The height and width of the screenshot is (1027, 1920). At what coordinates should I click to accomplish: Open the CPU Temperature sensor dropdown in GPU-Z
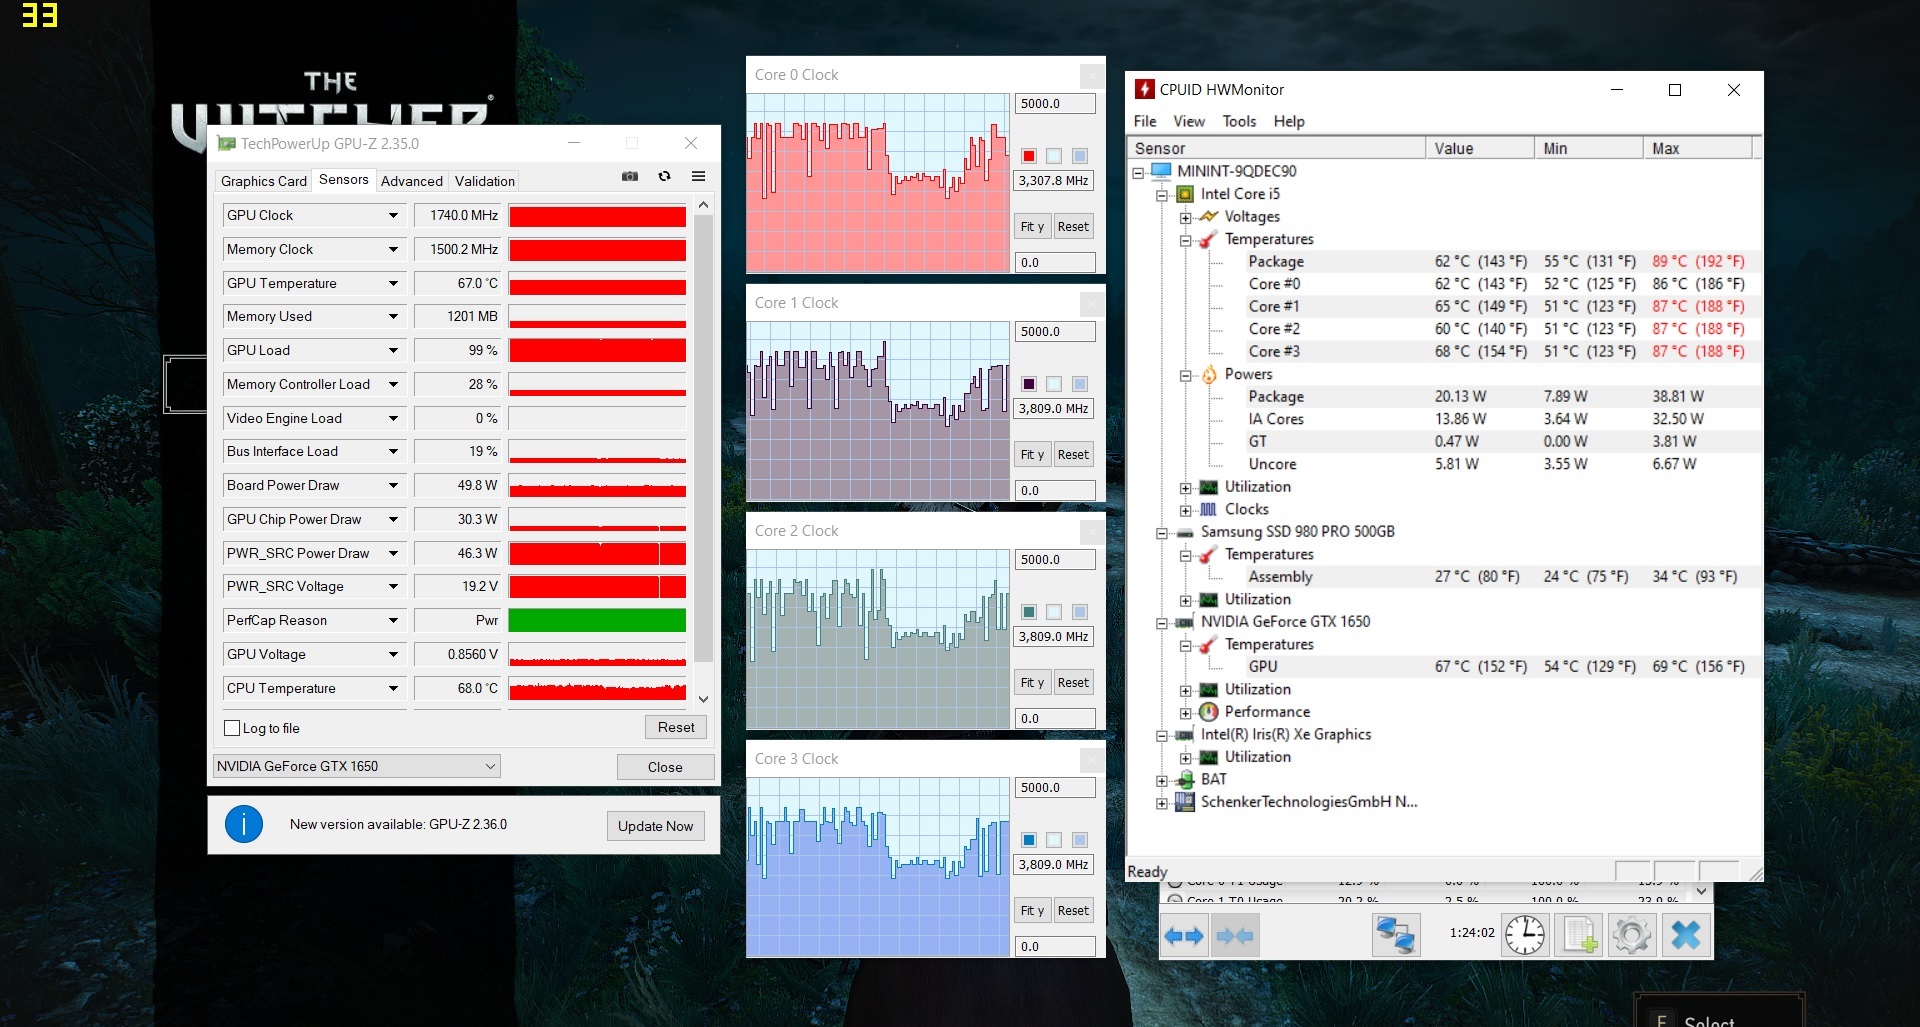click(393, 688)
